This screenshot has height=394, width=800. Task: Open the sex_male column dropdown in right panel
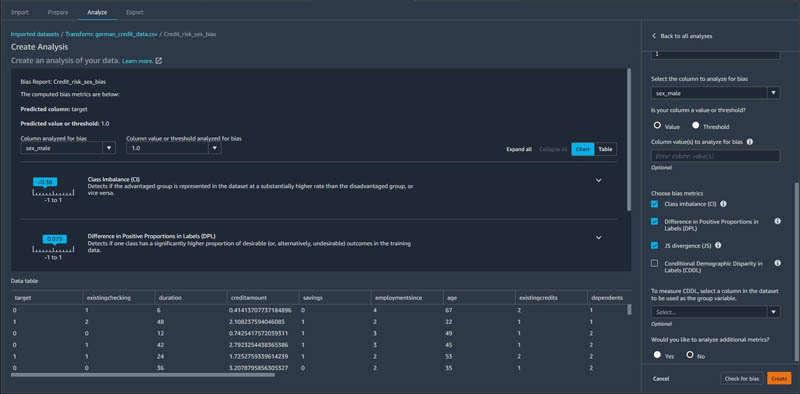715,93
